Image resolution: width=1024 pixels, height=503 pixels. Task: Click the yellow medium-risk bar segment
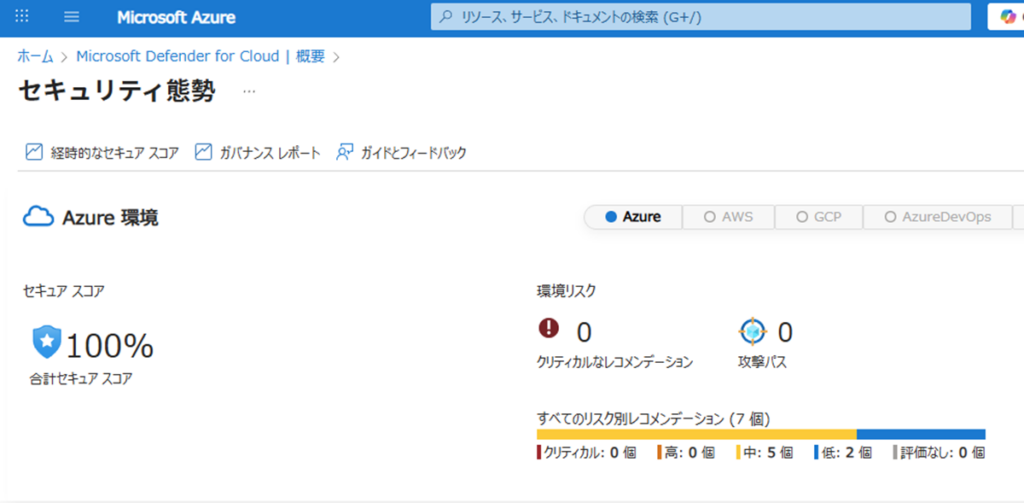(x=696, y=434)
